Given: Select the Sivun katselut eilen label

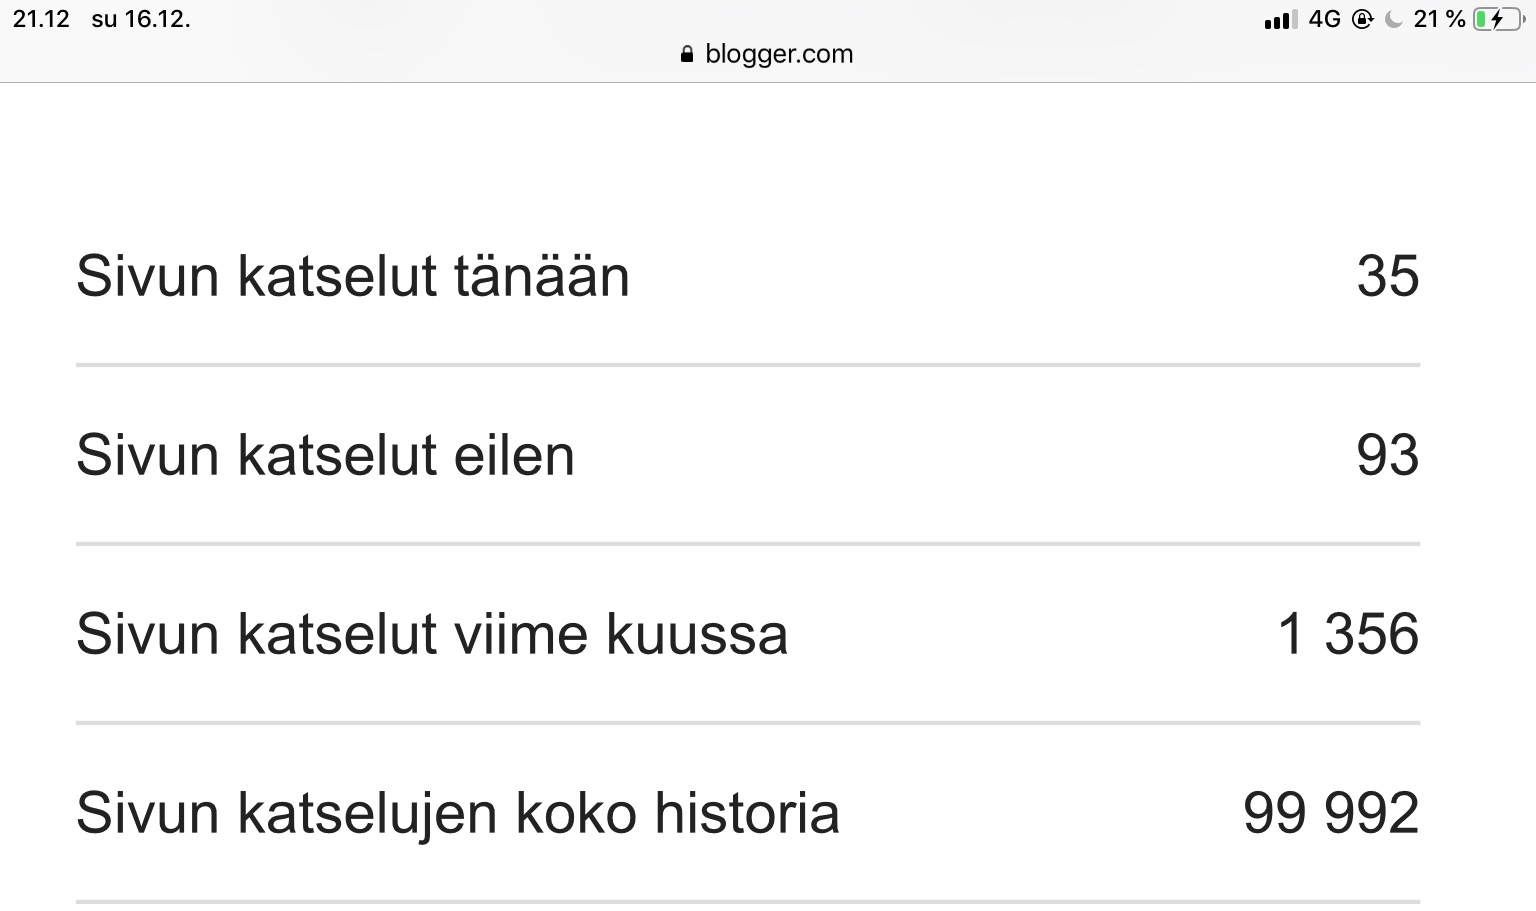Looking at the screenshot, I should pos(326,455).
